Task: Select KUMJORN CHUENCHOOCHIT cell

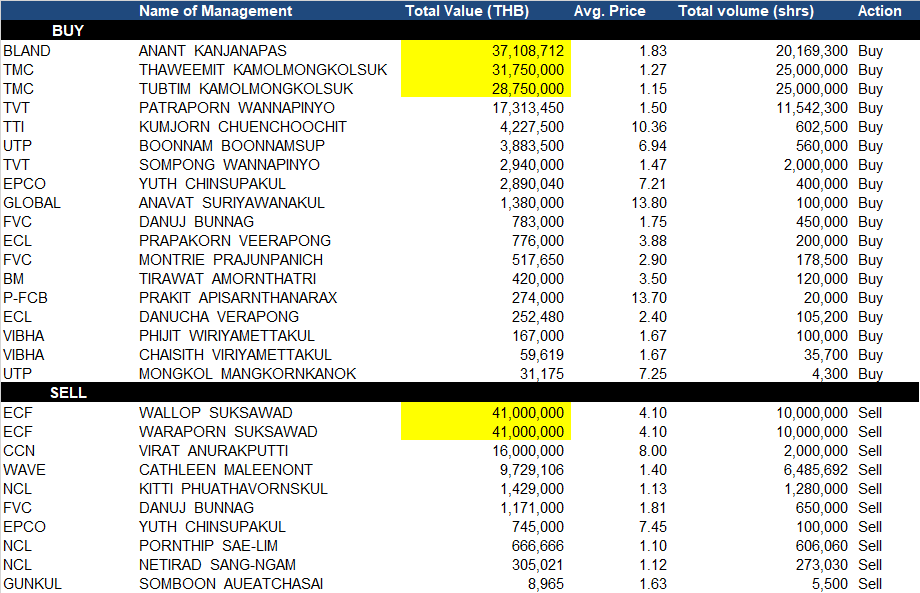Action: (x=243, y=127)
